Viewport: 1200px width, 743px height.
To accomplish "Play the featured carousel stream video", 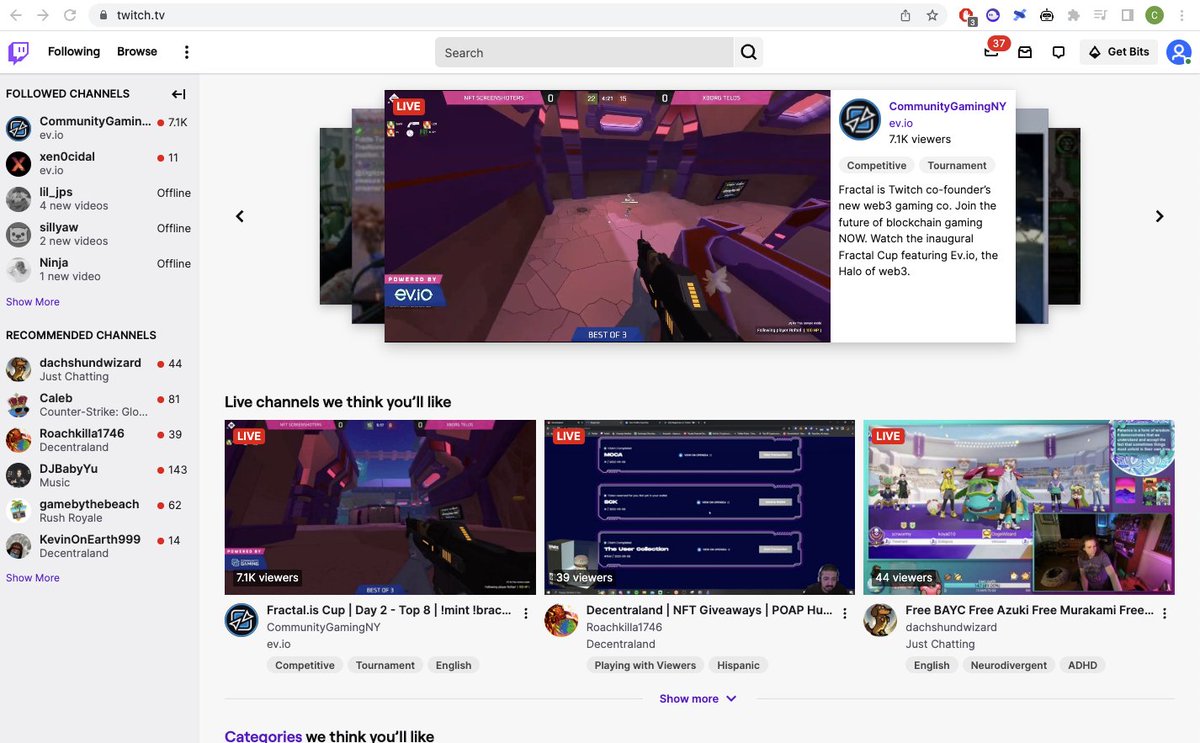I will pyautogui.click(x=607, y=216).
